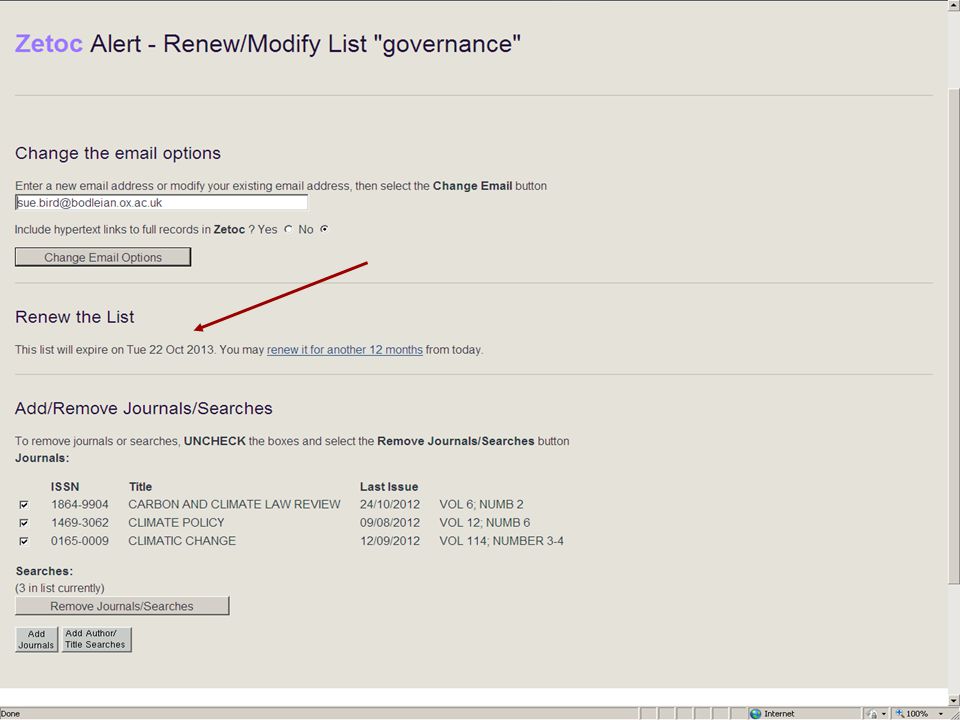Click Remove Journals/Searches button
Image resolution: width=960 pixels, height=720 pixels.
tap(122, 606)
